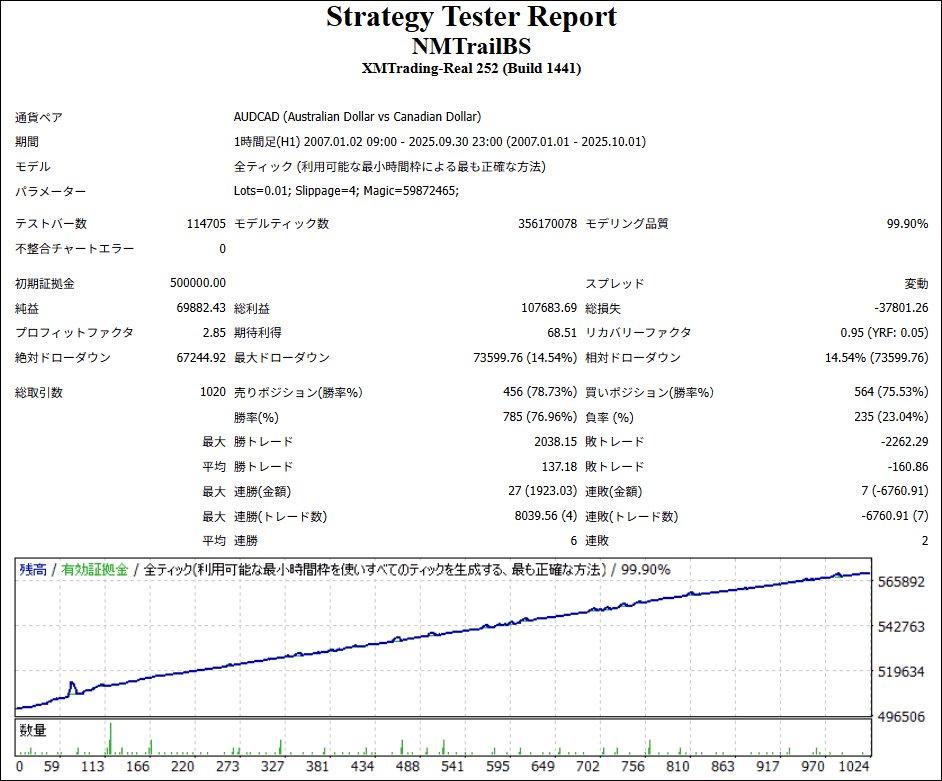Click the profit factor value 2.85
The width and height of the screenshot is (942, 781).
pos(214,333)
